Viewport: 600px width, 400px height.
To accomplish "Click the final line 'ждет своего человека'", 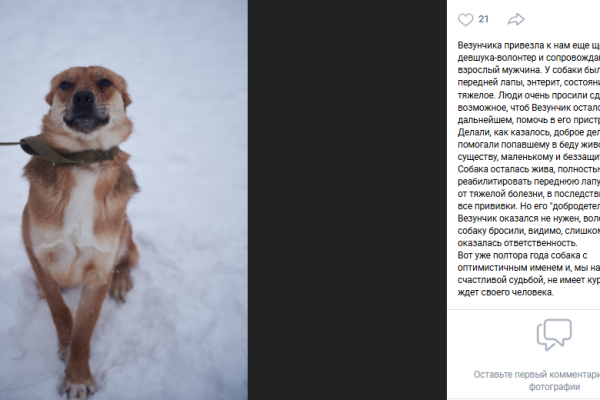I will [505, 292].
